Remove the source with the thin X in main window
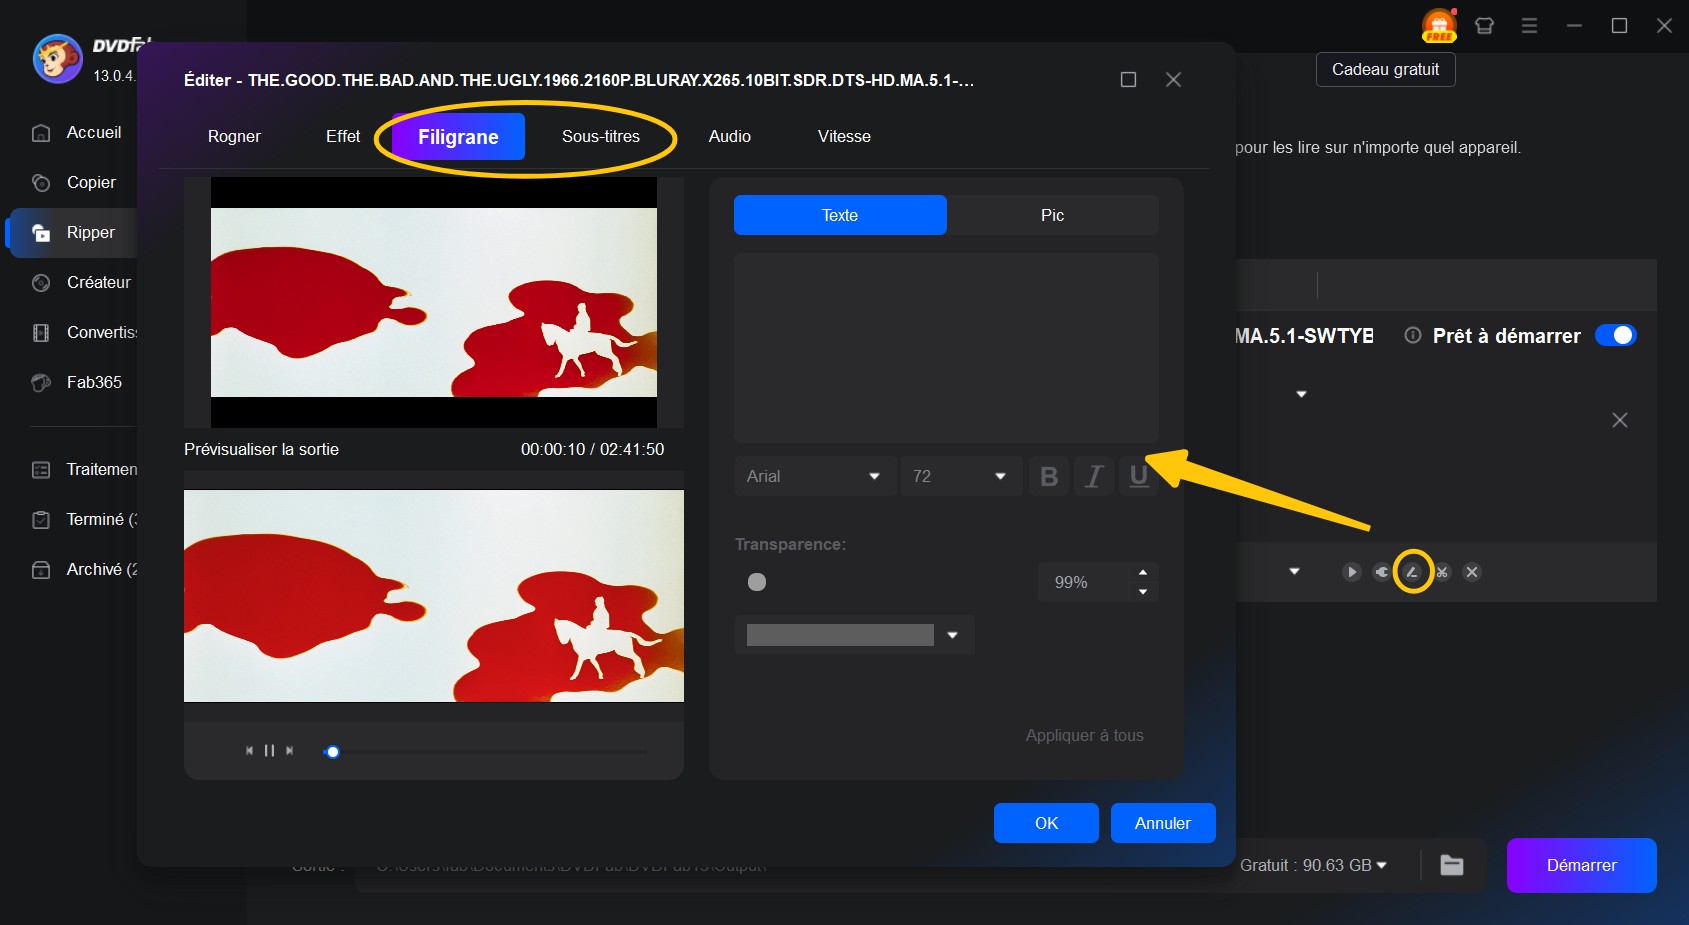 (1620, 420)
